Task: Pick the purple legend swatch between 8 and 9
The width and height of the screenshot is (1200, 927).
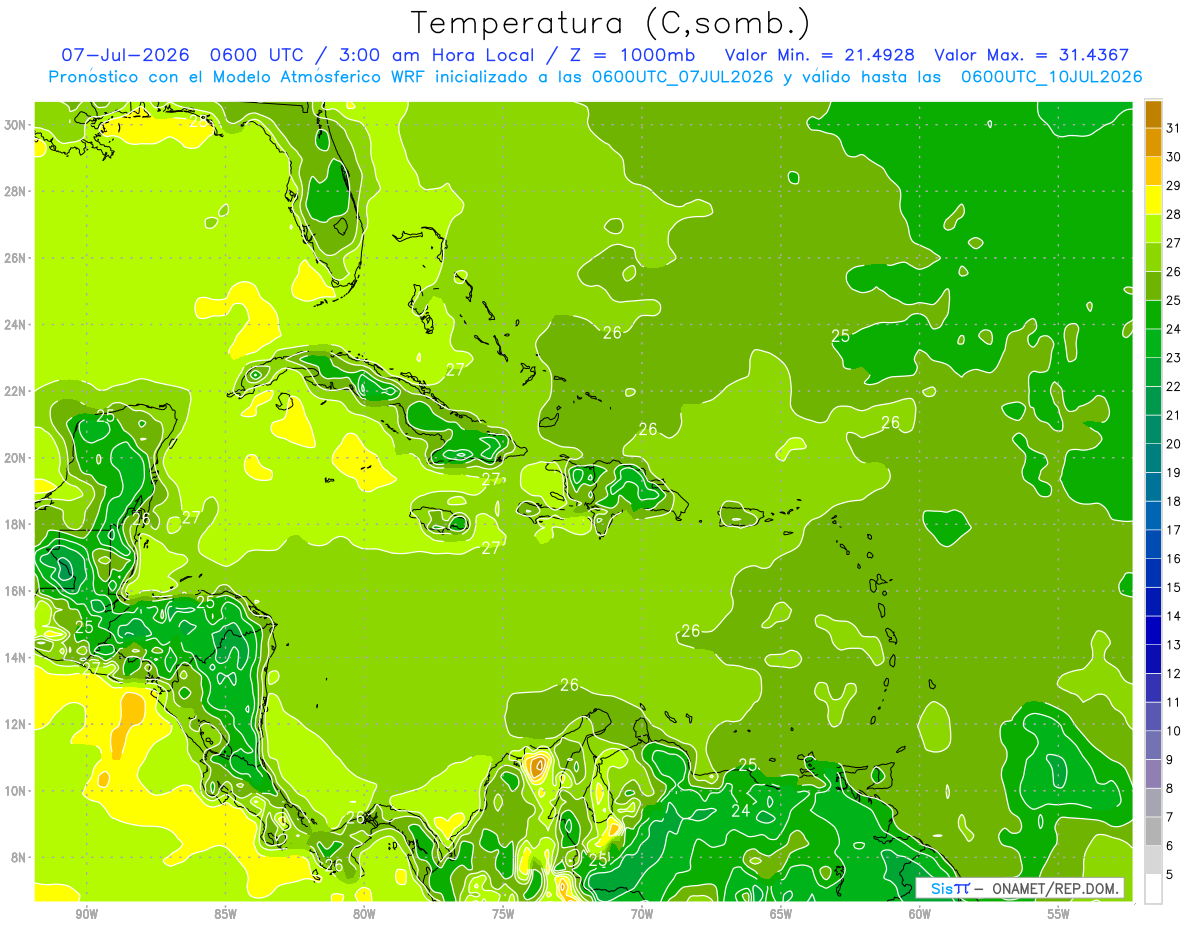Action: click(x=1153, y=774)
